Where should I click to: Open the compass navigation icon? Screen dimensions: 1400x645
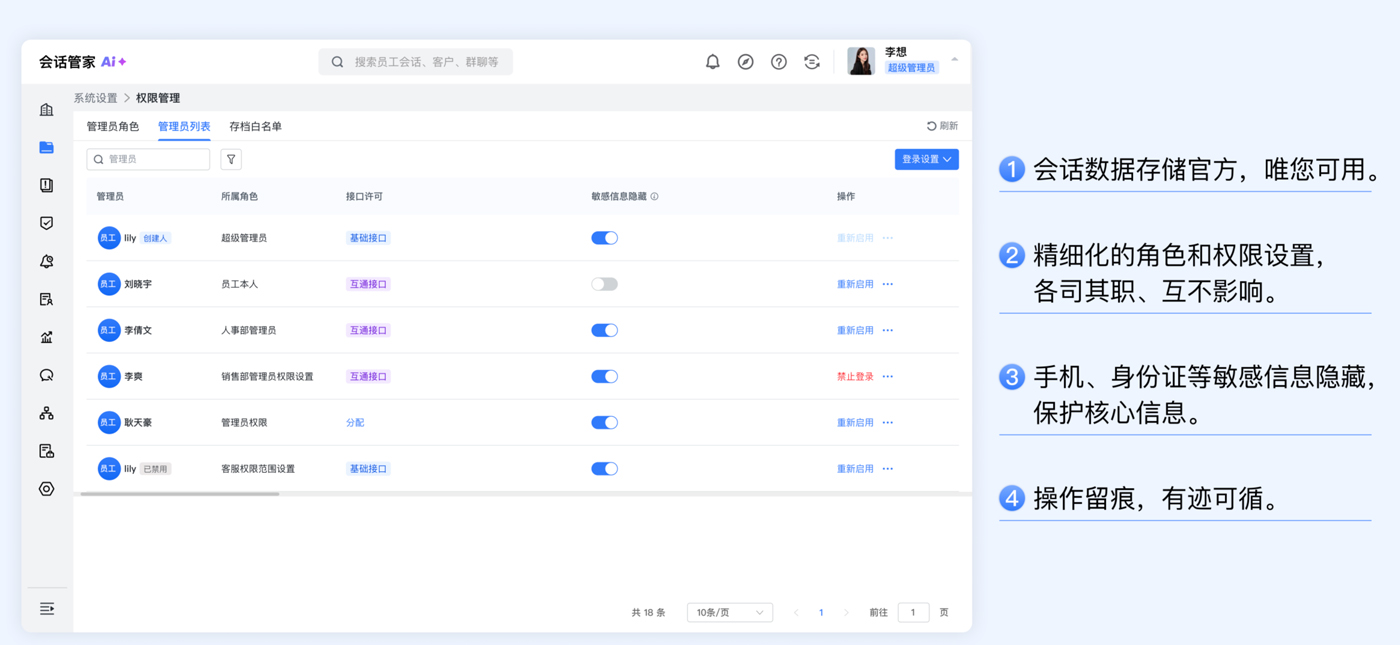[745, 62]
